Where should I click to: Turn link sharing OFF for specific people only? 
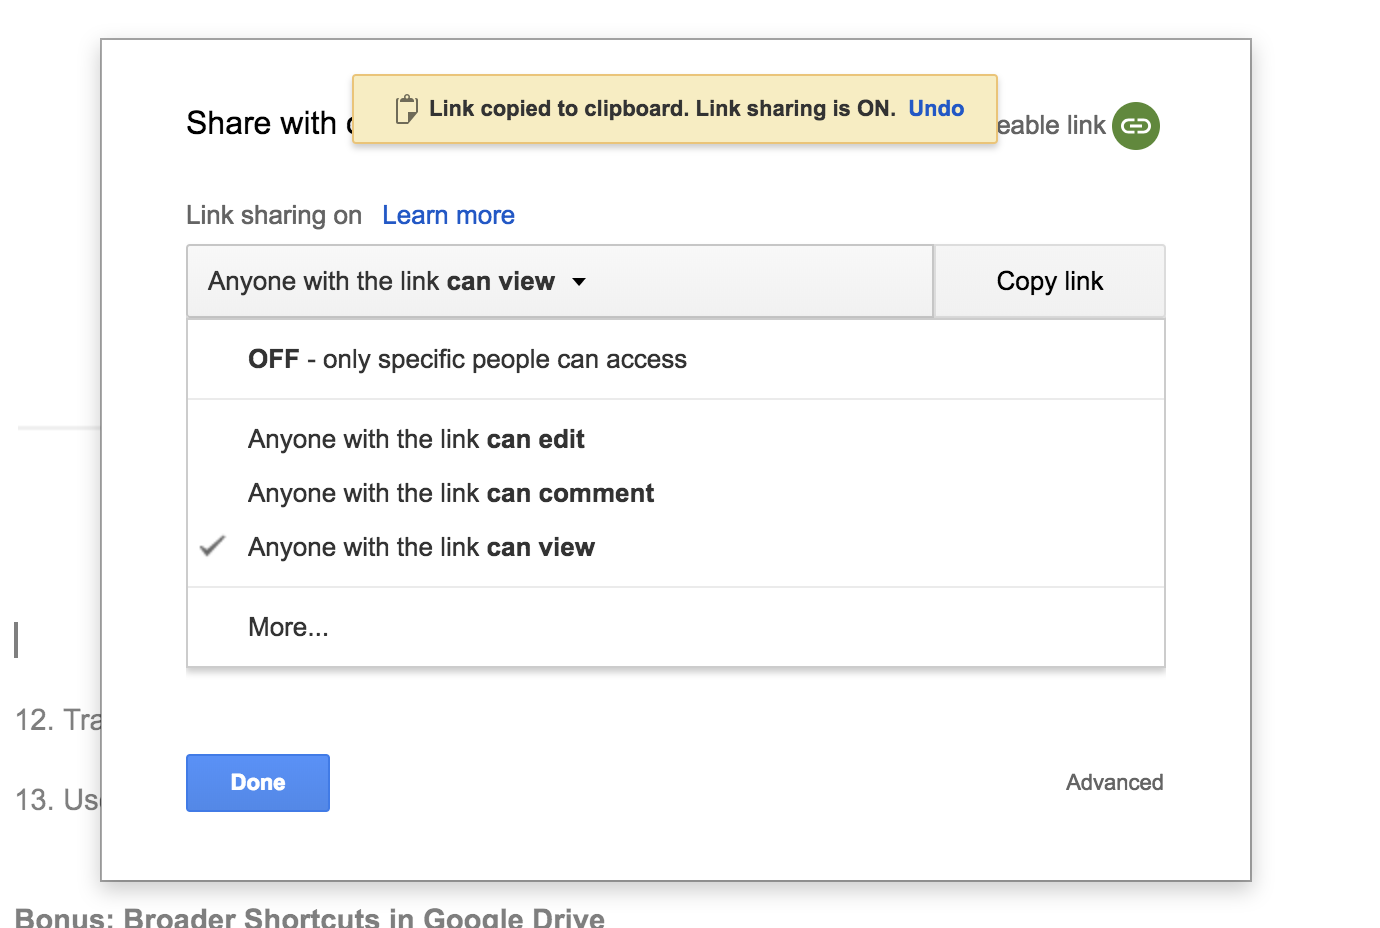467,360
